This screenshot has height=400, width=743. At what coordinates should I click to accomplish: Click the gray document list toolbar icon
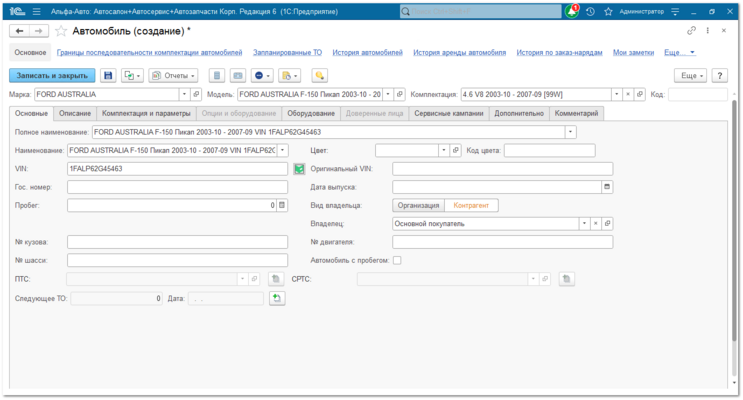pos(217,75)
